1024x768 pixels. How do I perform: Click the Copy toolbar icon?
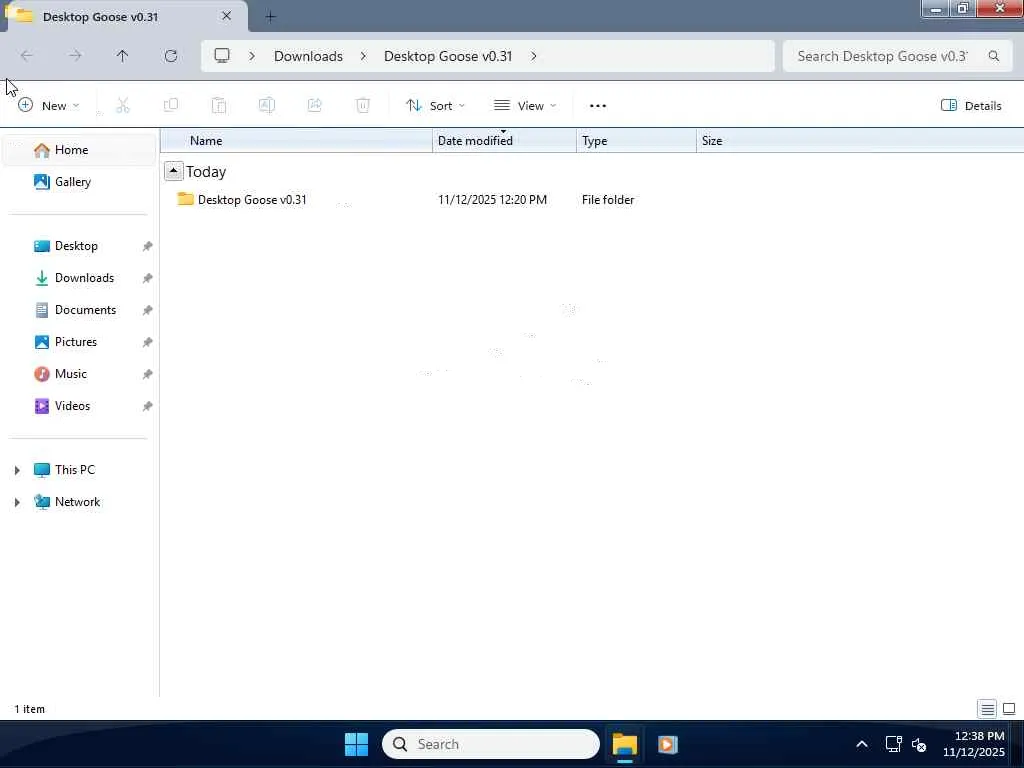pos(170,105)
